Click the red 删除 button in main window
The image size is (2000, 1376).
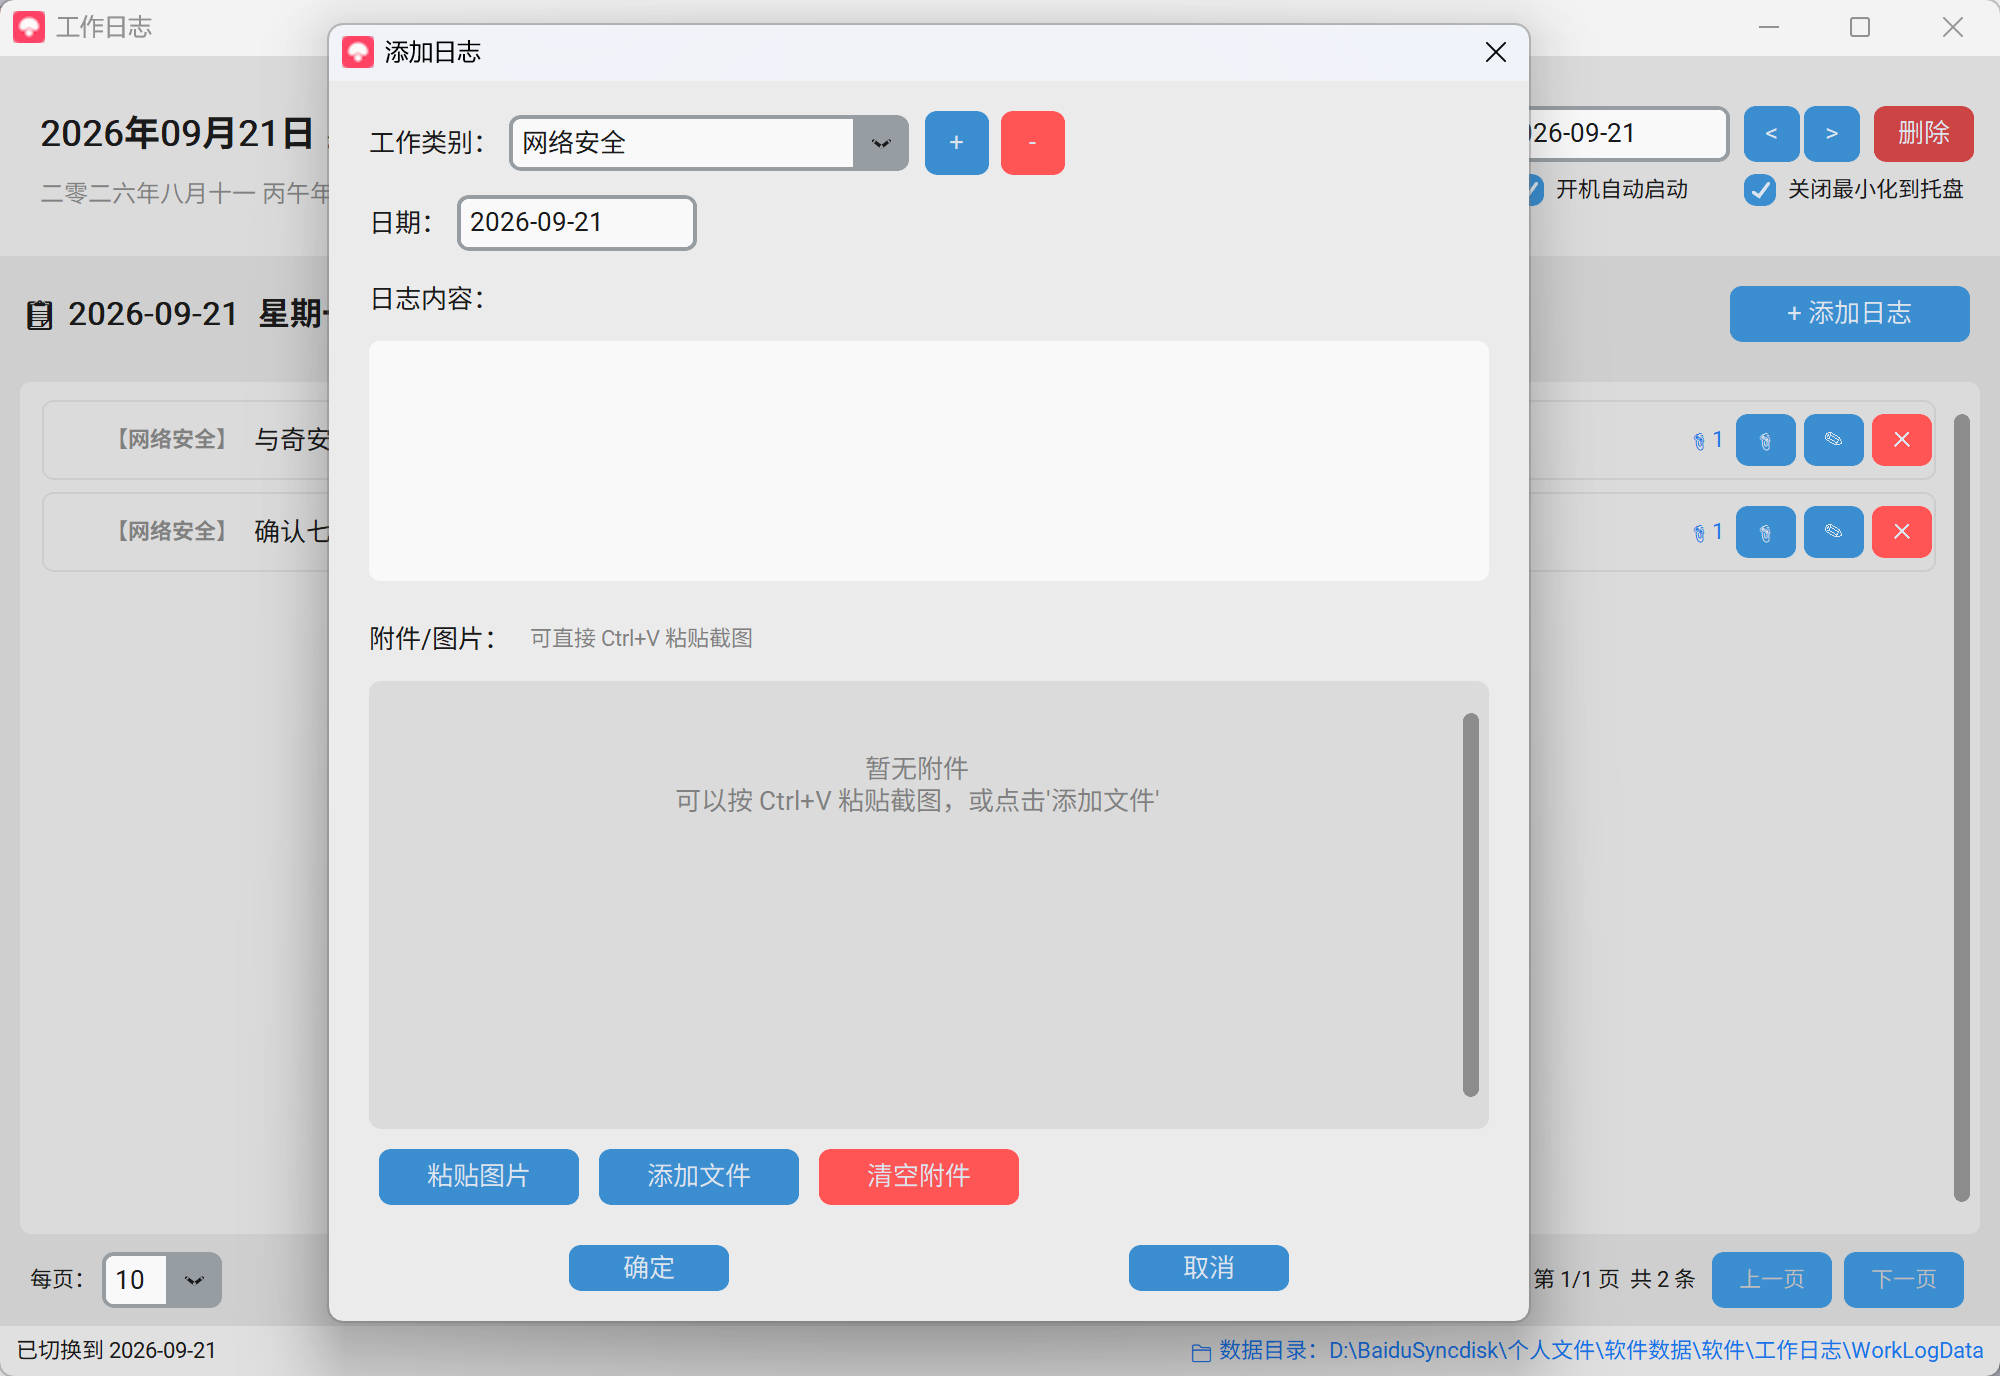point(1923,133)
